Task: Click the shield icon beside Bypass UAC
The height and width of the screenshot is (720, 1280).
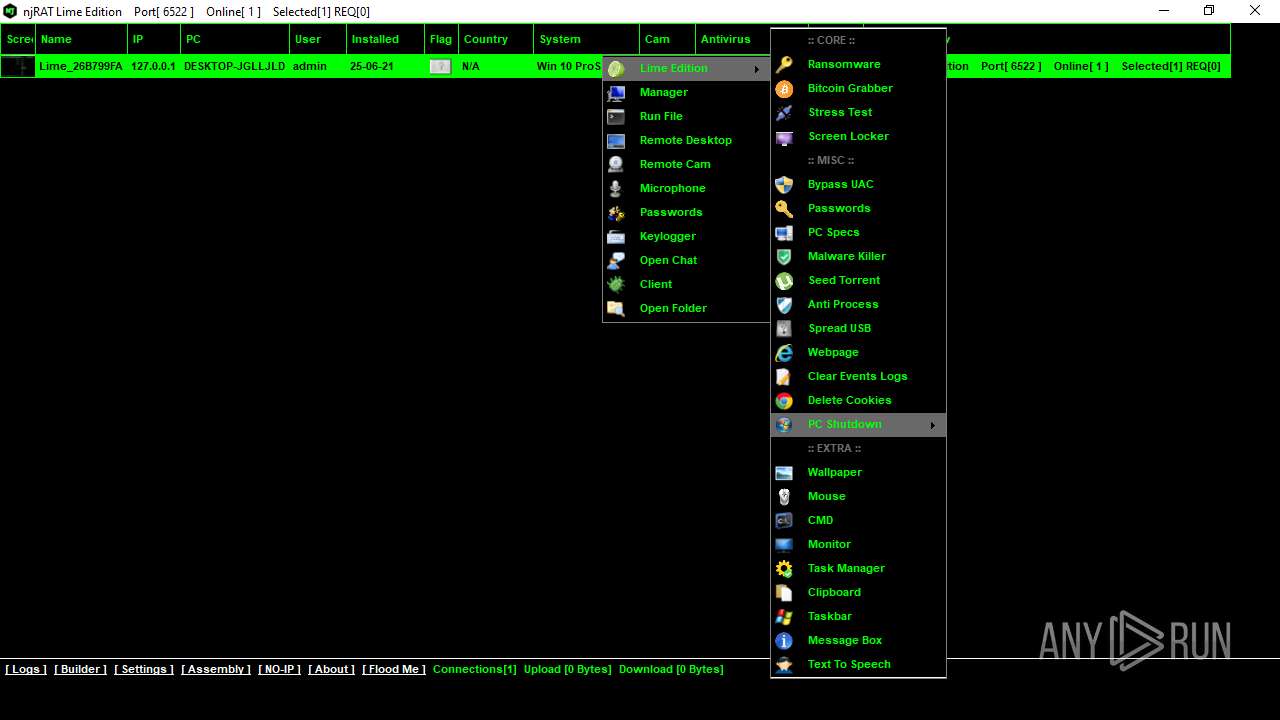Action: coord(785,184)
